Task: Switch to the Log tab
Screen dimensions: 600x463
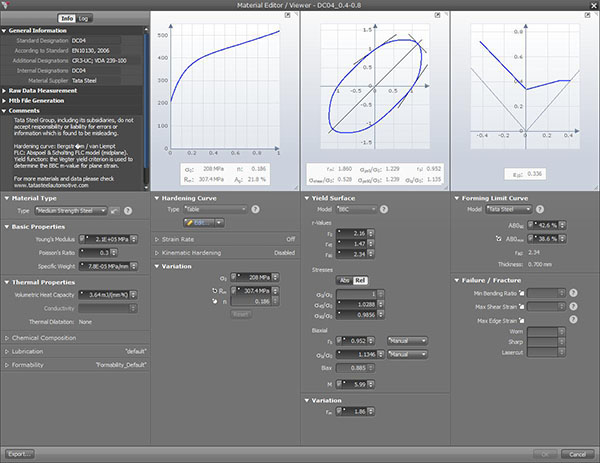Action: [x=84, y=18]
